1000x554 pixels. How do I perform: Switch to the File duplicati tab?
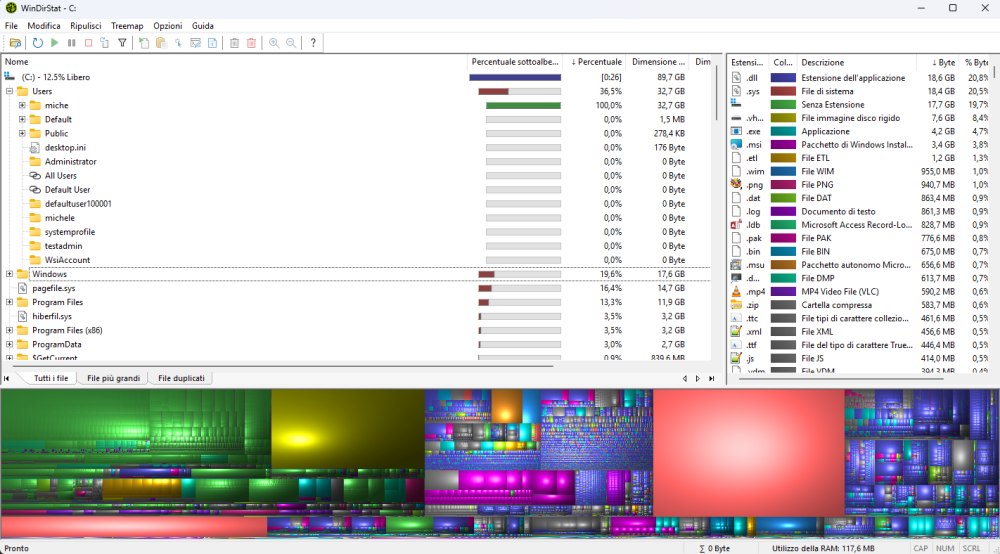[181, 379]
